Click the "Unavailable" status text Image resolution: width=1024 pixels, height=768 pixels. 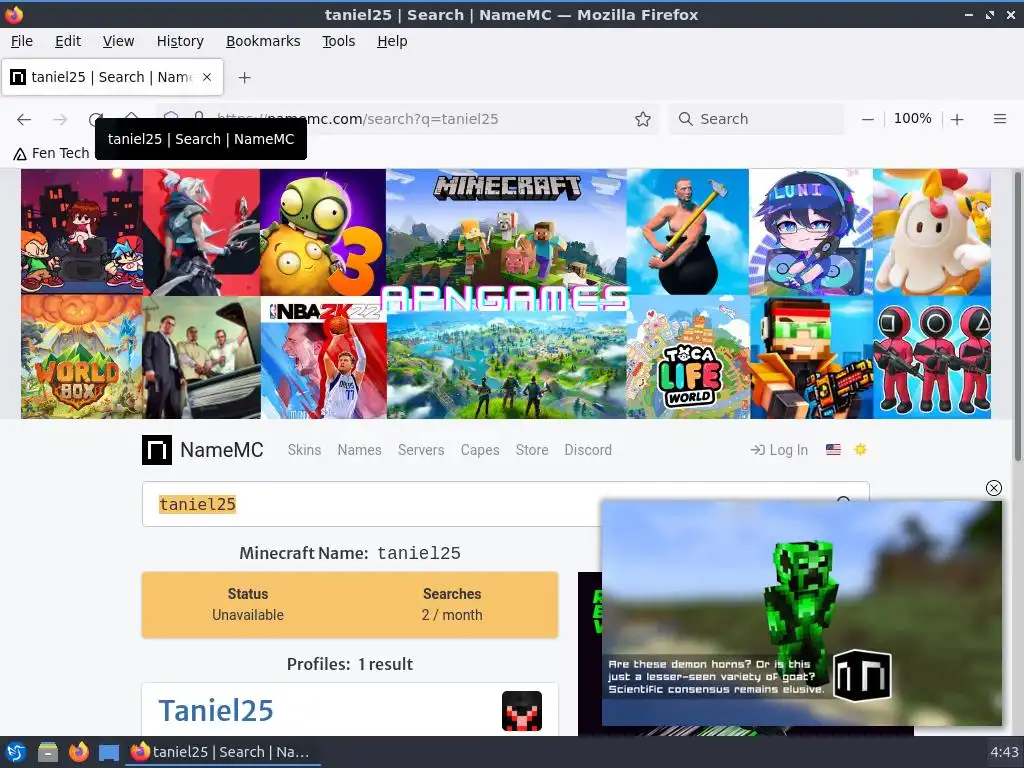[x=248, y=615]
